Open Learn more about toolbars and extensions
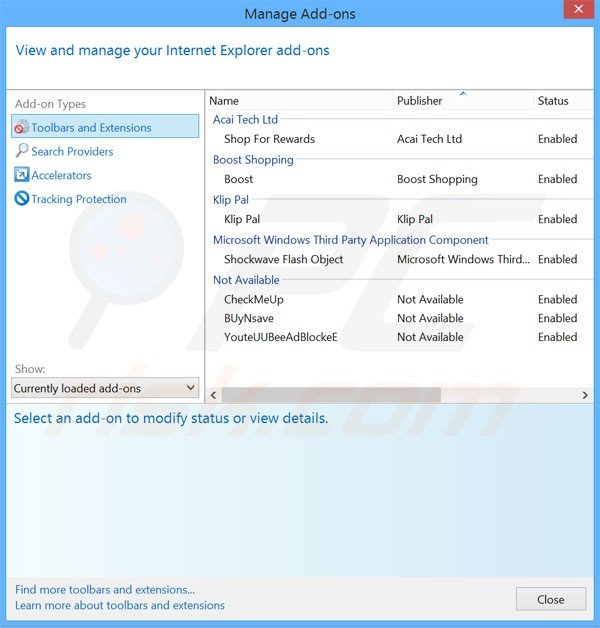 tap(120, 605)
